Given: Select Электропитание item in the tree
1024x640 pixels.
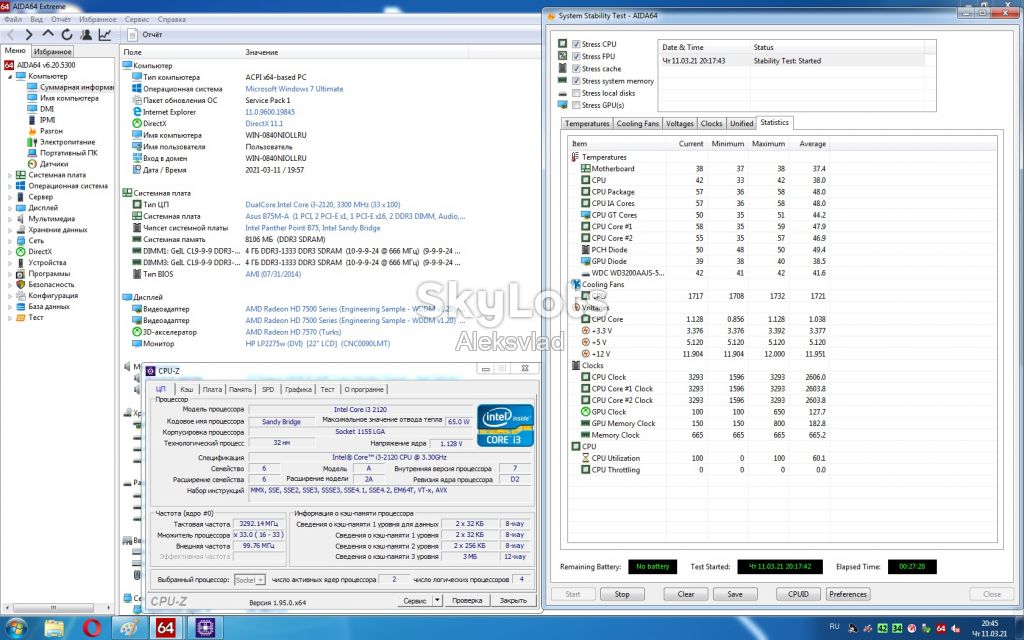Looking at the screenshot, I should coord(67,142).
